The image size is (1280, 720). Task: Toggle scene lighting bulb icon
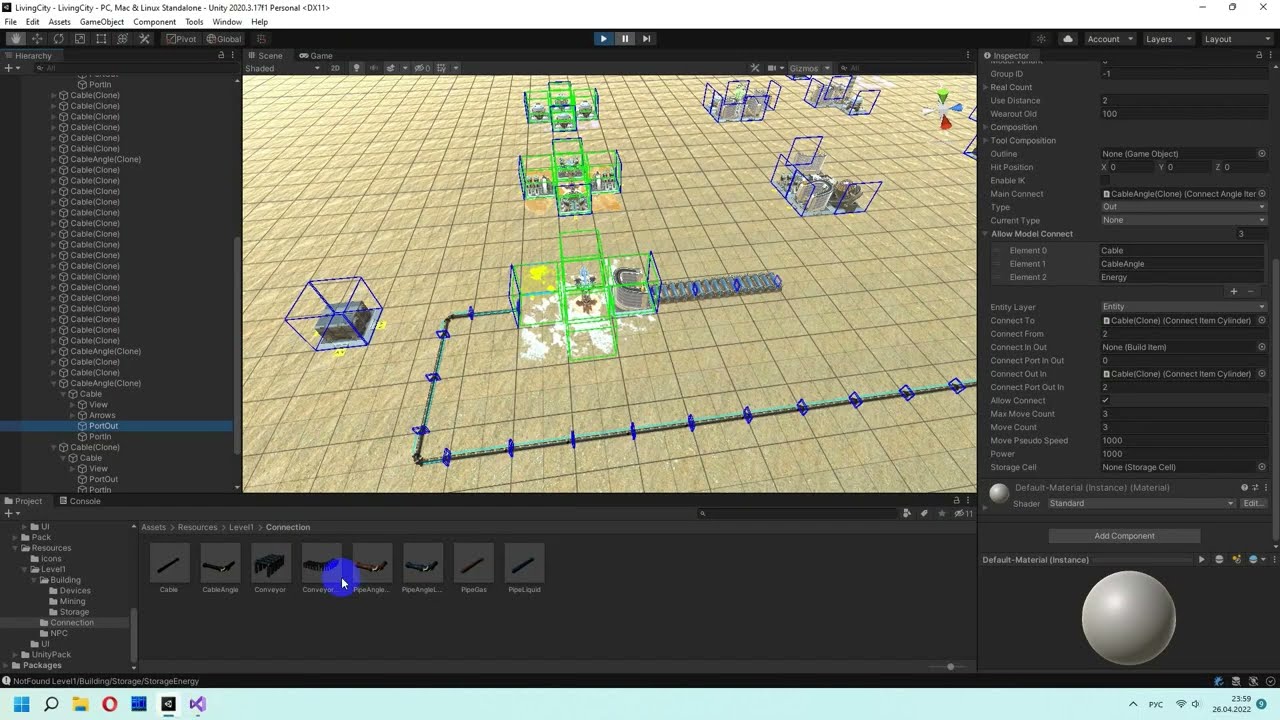(x=357, y=68)
